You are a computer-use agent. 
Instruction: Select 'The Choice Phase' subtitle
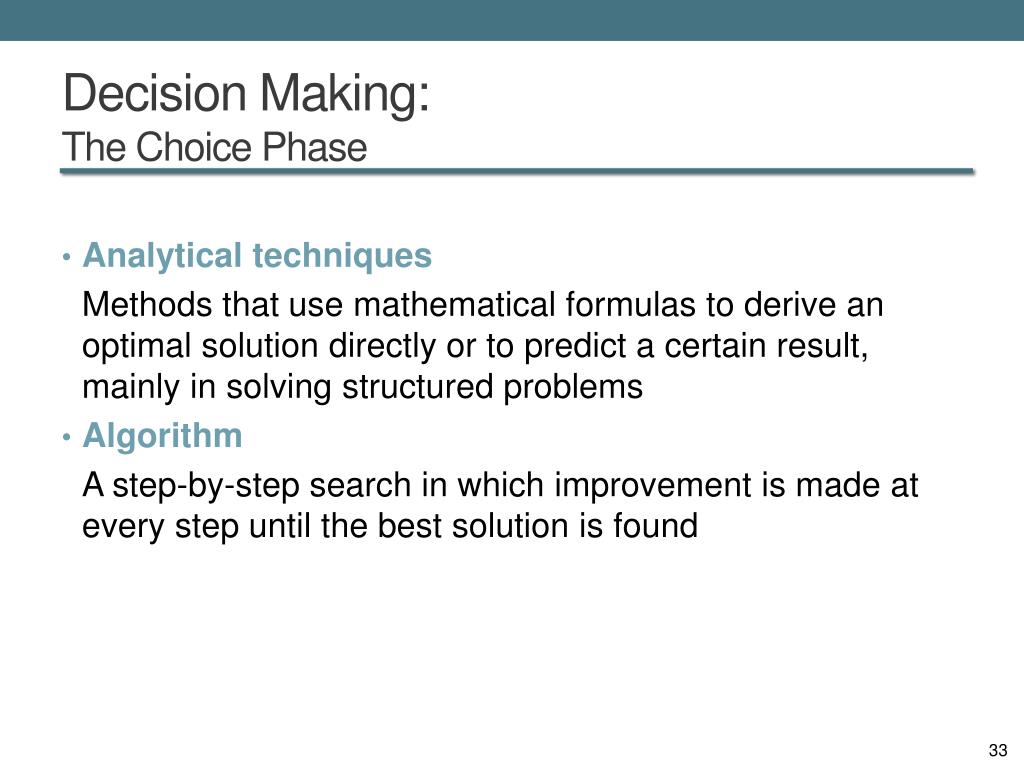[214, 146]
